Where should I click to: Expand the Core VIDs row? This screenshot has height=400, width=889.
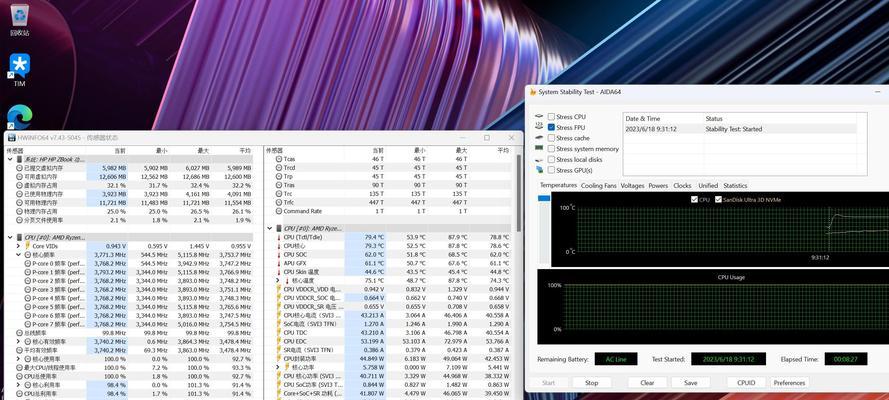(x=18, y=246)
